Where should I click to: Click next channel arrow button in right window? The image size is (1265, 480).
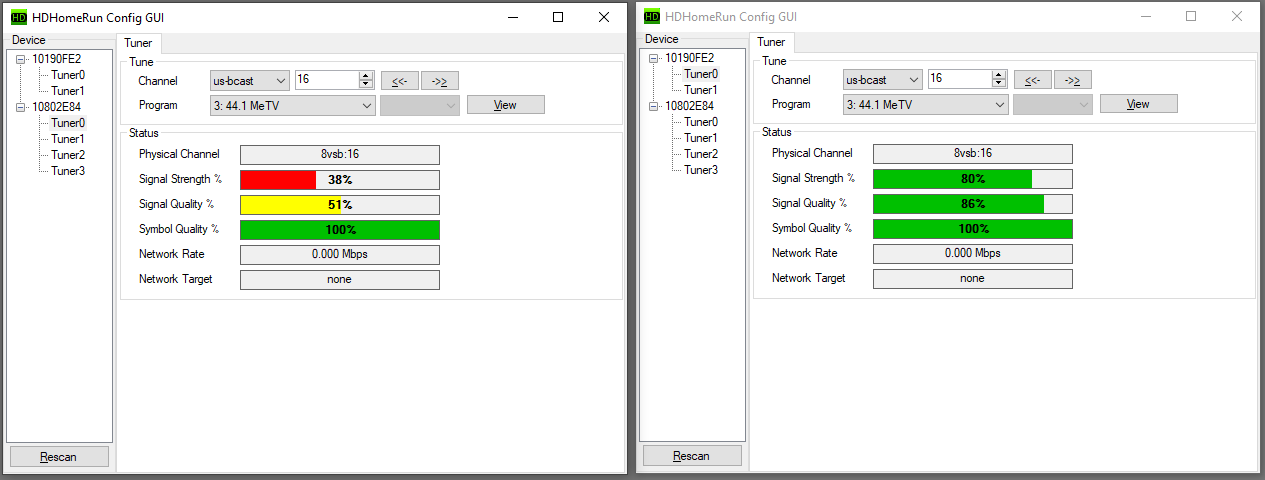[1073, 80]
